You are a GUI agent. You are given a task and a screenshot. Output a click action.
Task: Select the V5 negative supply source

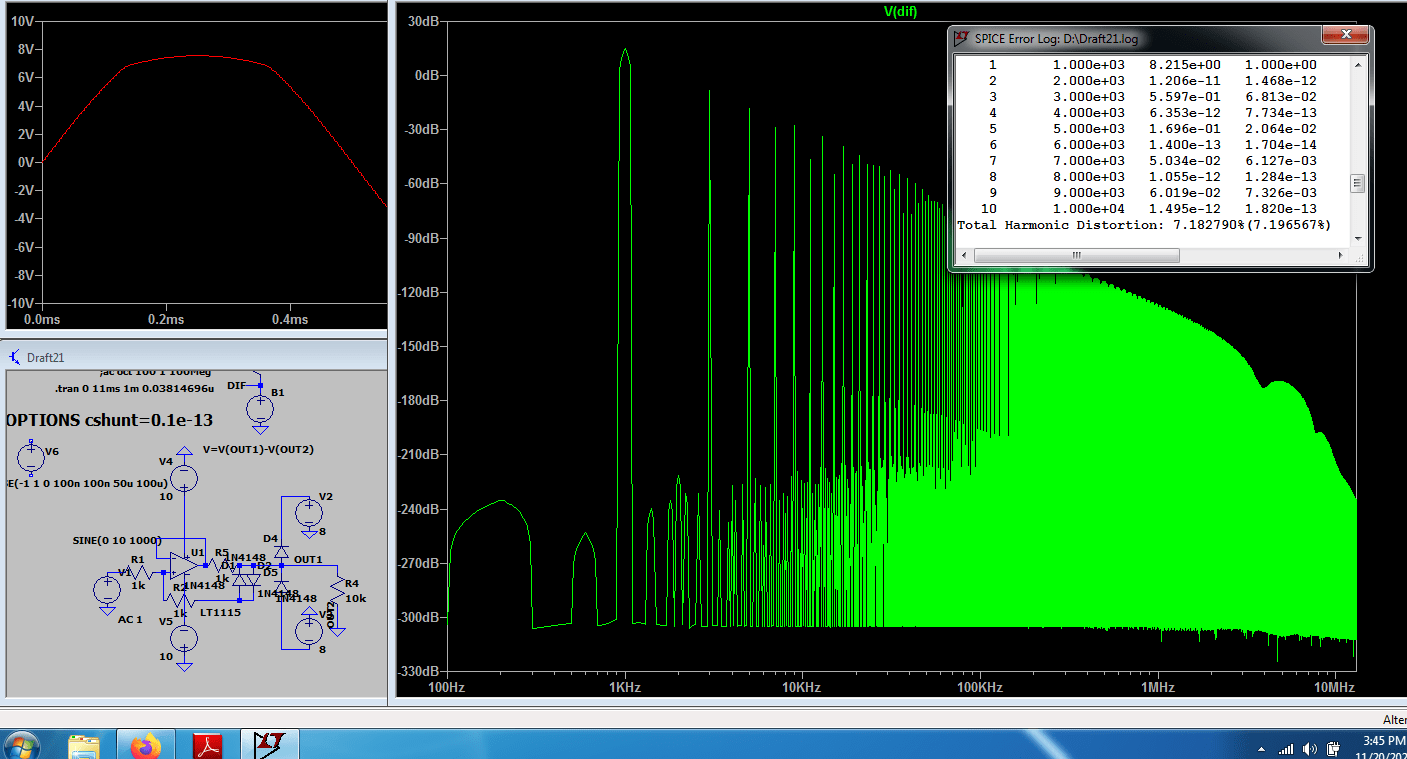[x=185, y=637]
